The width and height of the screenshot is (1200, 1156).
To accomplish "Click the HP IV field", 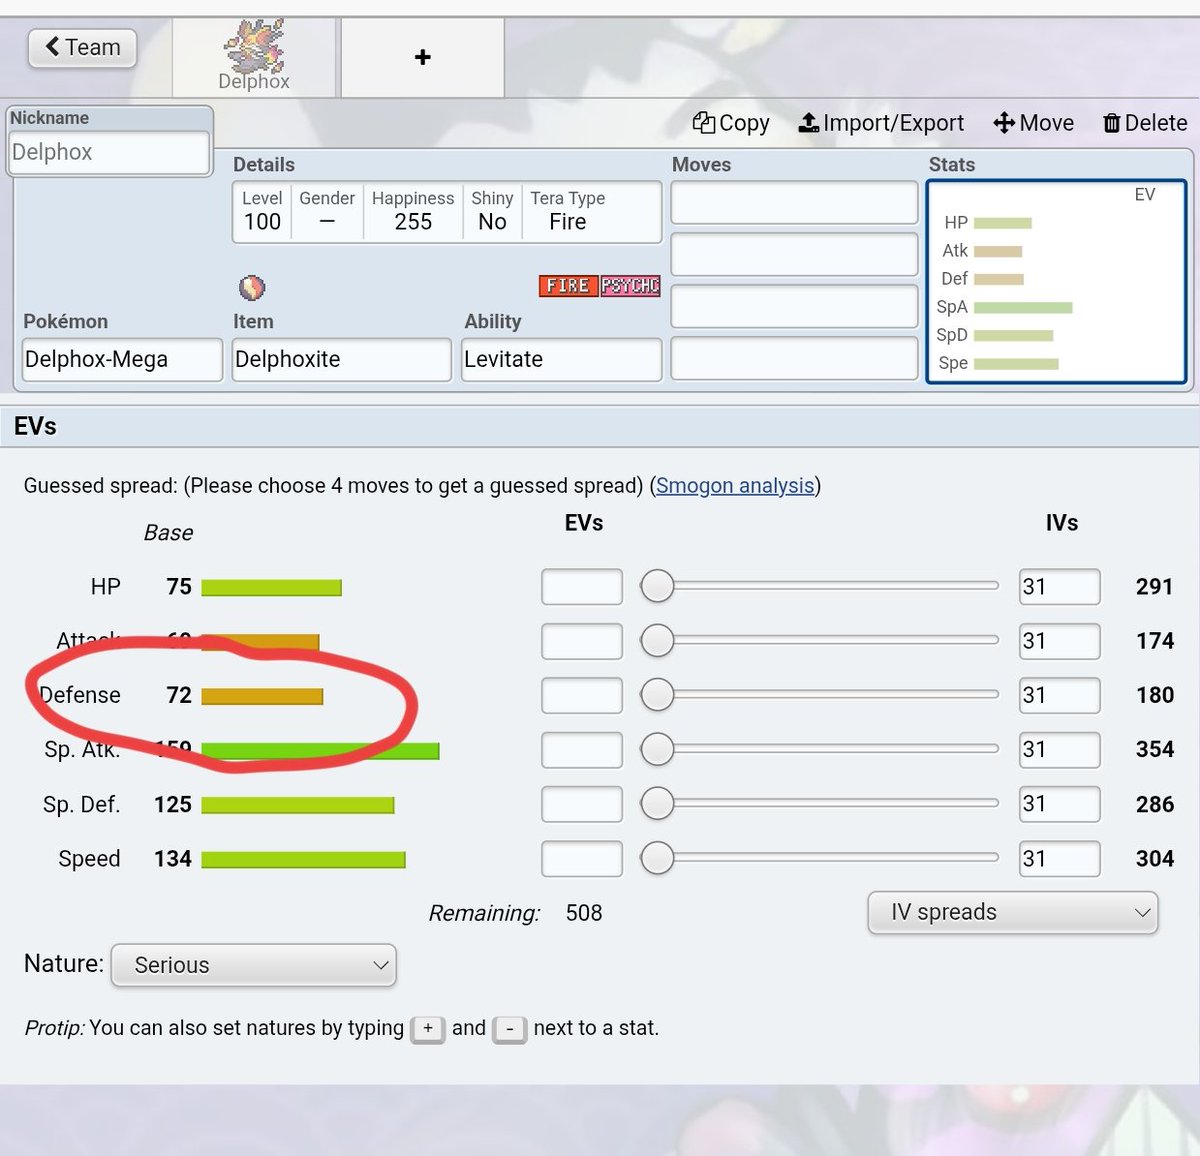I will click(1060, 587).
